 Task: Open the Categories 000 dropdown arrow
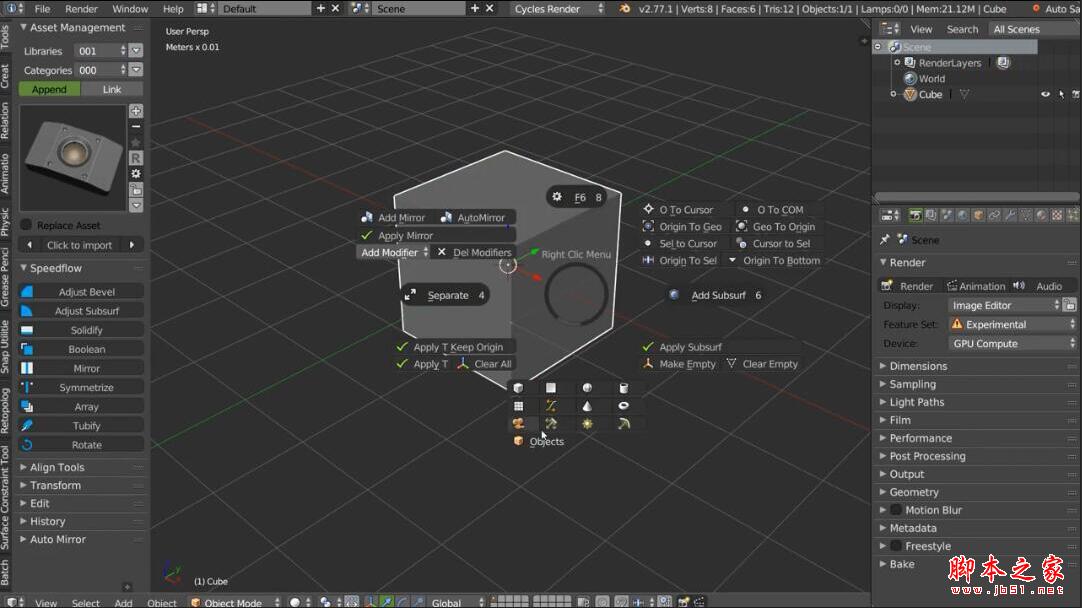pyautogui.click(x=136, y=70)
